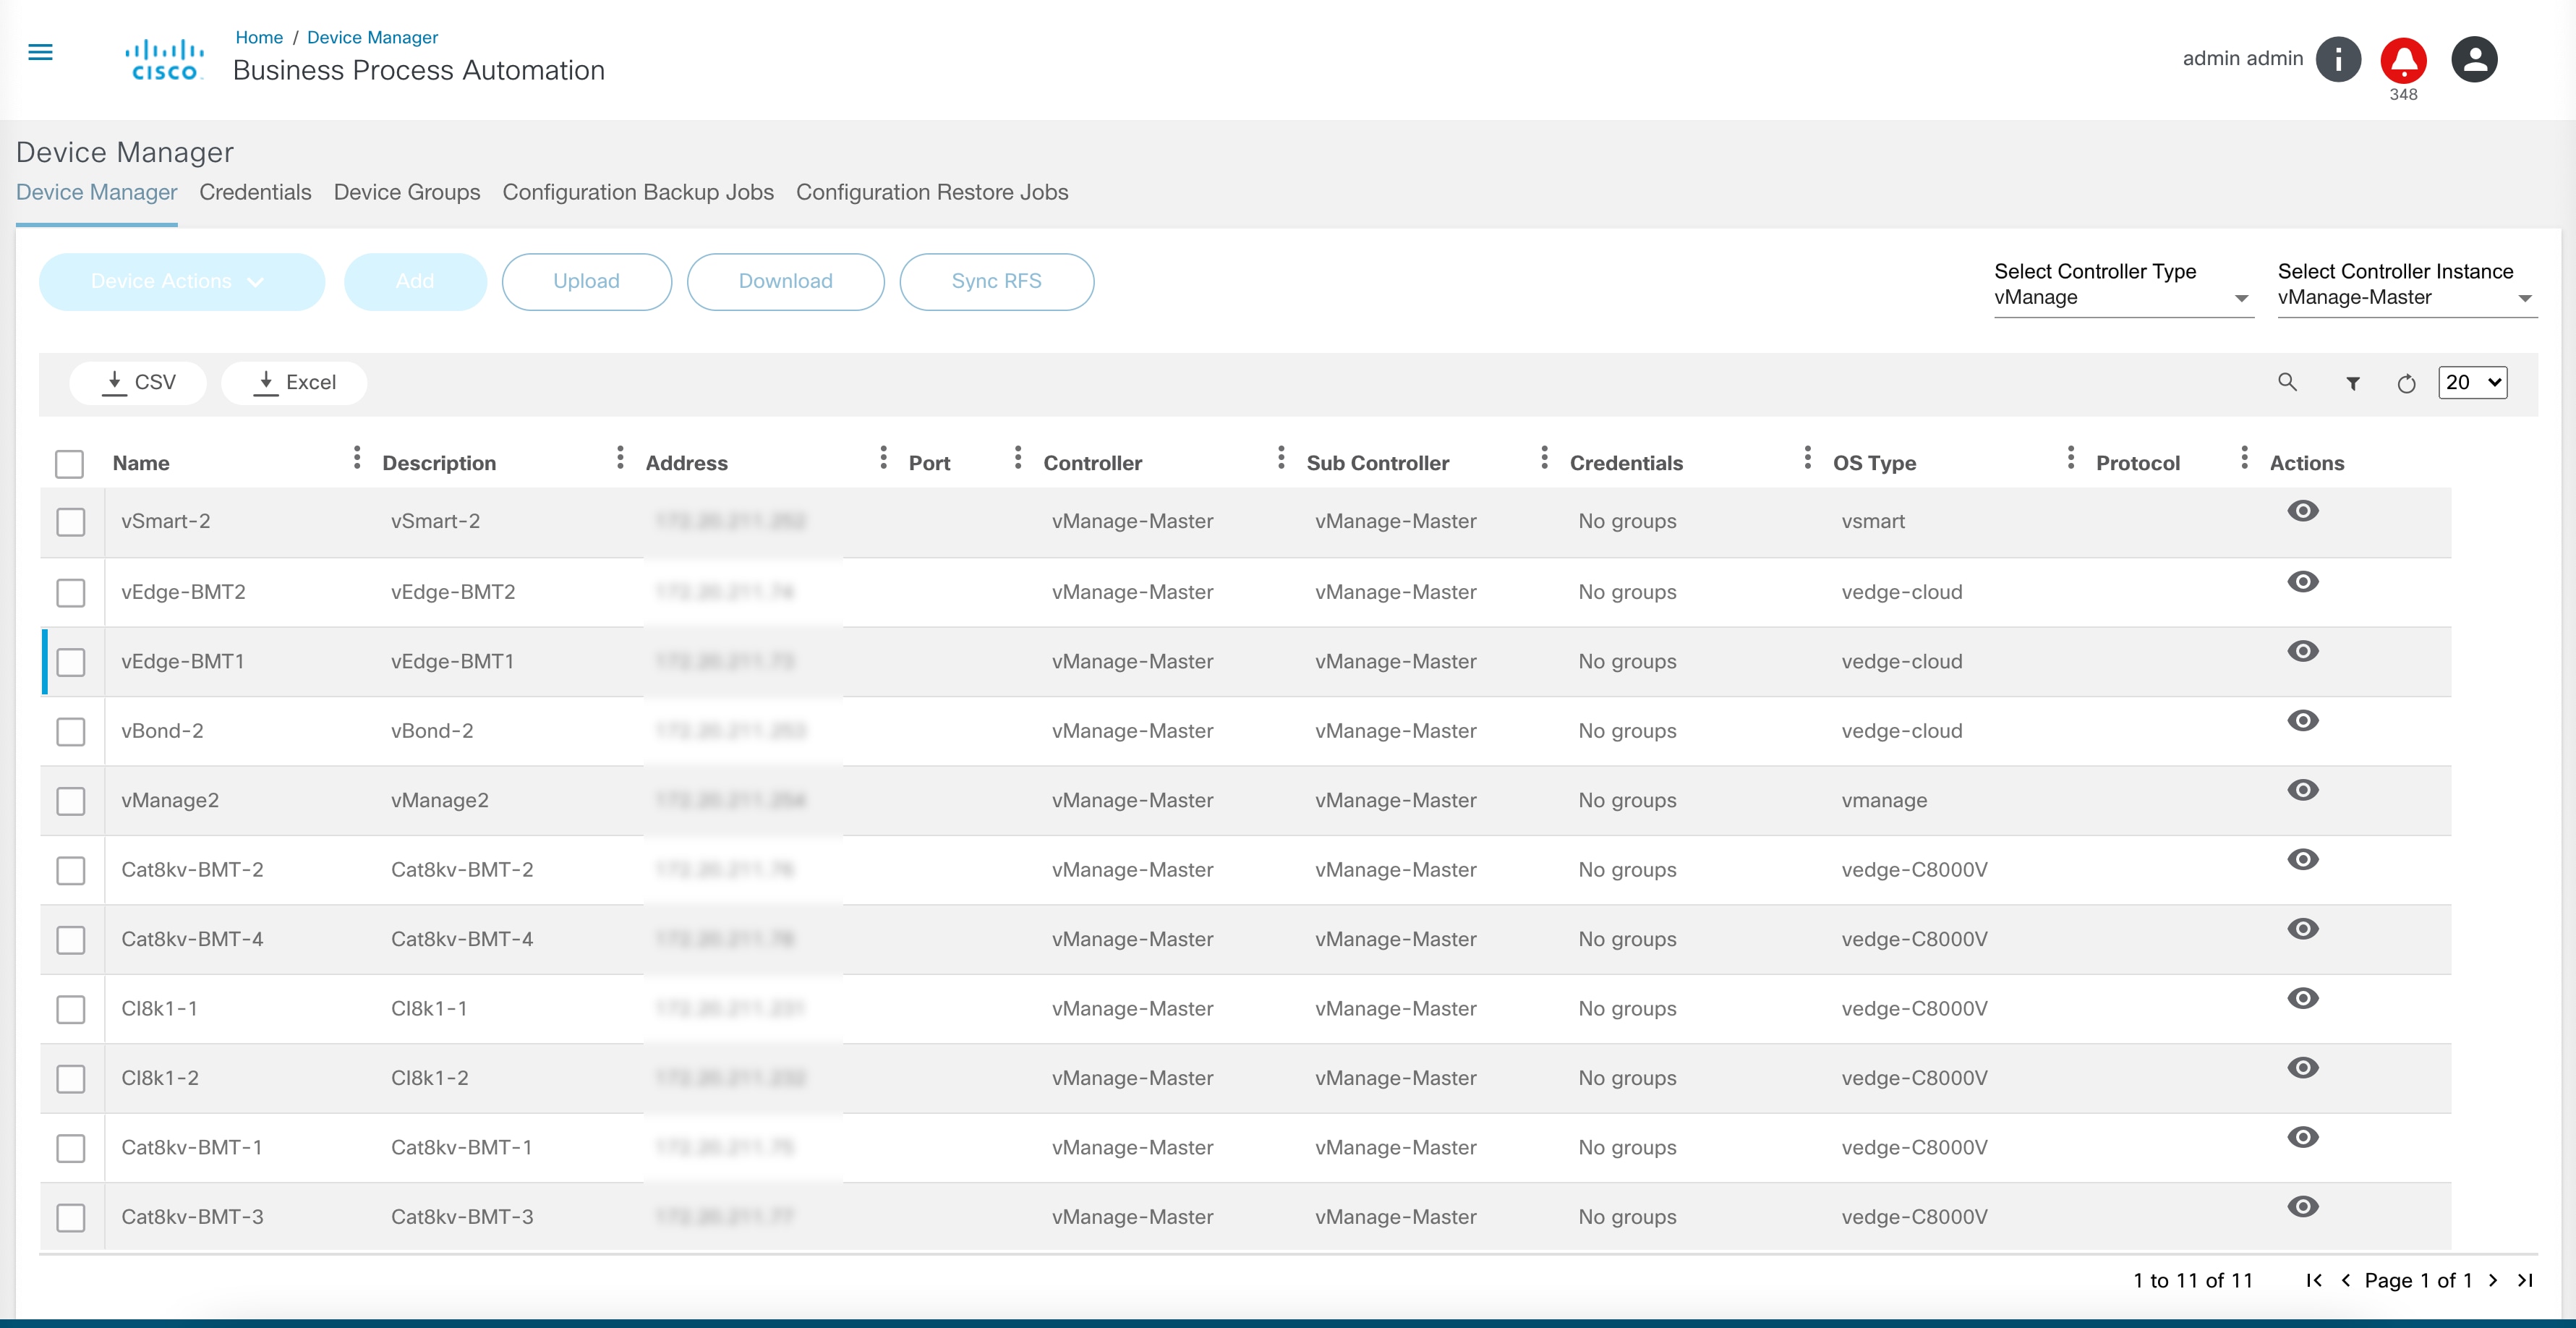Image resolution: width=2576 pixels, height=1328 pixels.
Task: Expand Select Controller Instance dropdown
Action: pos(2406,298)
